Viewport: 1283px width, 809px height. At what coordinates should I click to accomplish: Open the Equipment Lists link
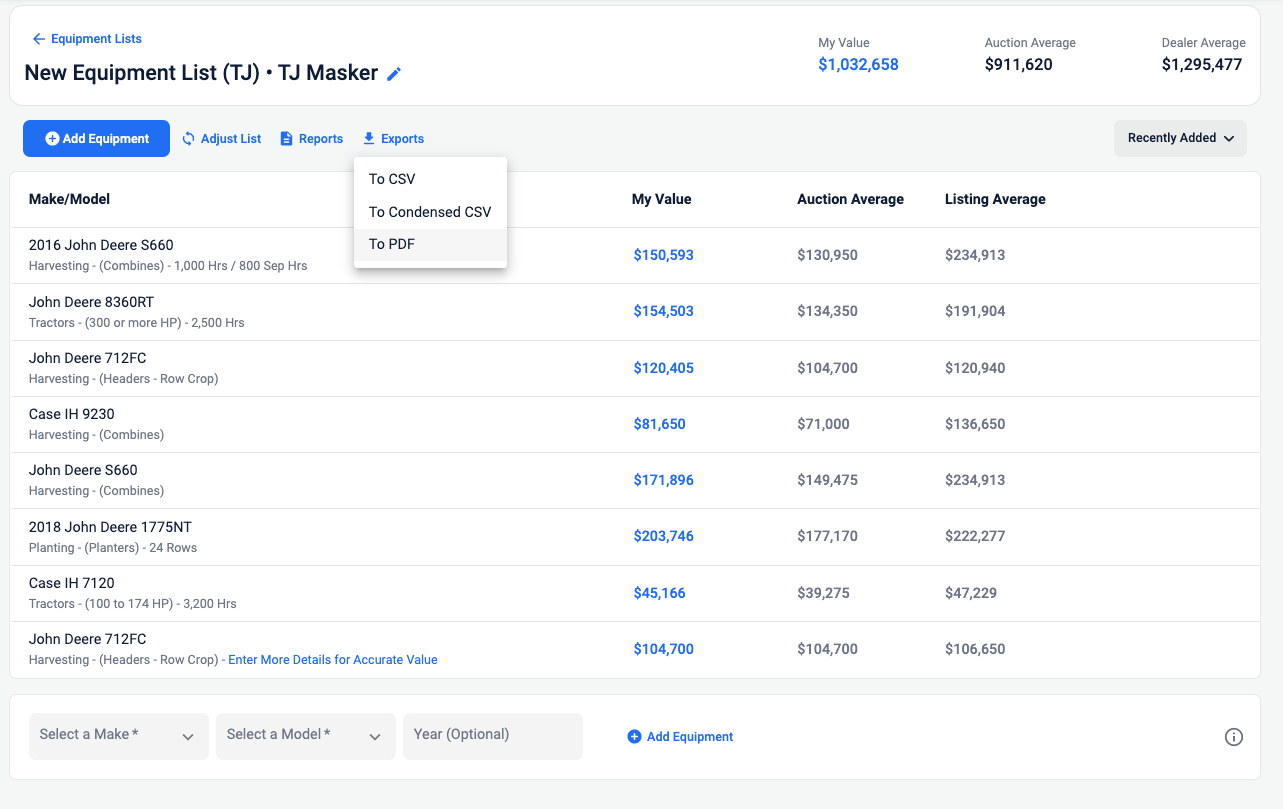96,39
